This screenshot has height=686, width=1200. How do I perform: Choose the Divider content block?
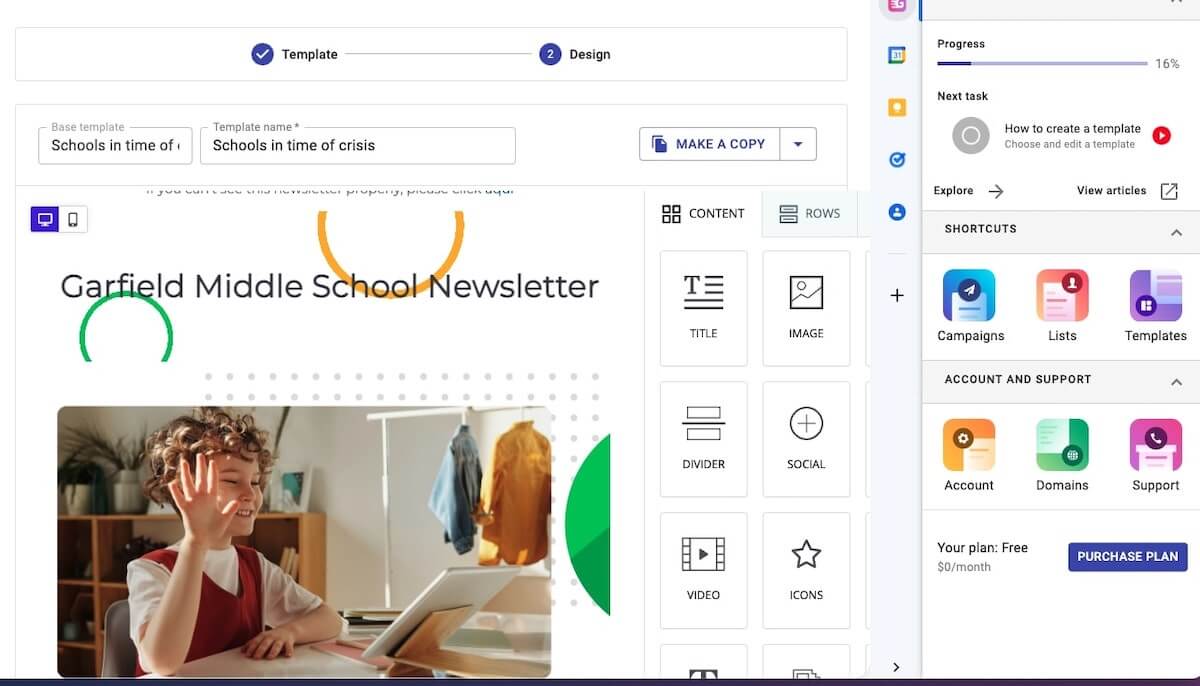pyautogui.click(x=703, y=439)
